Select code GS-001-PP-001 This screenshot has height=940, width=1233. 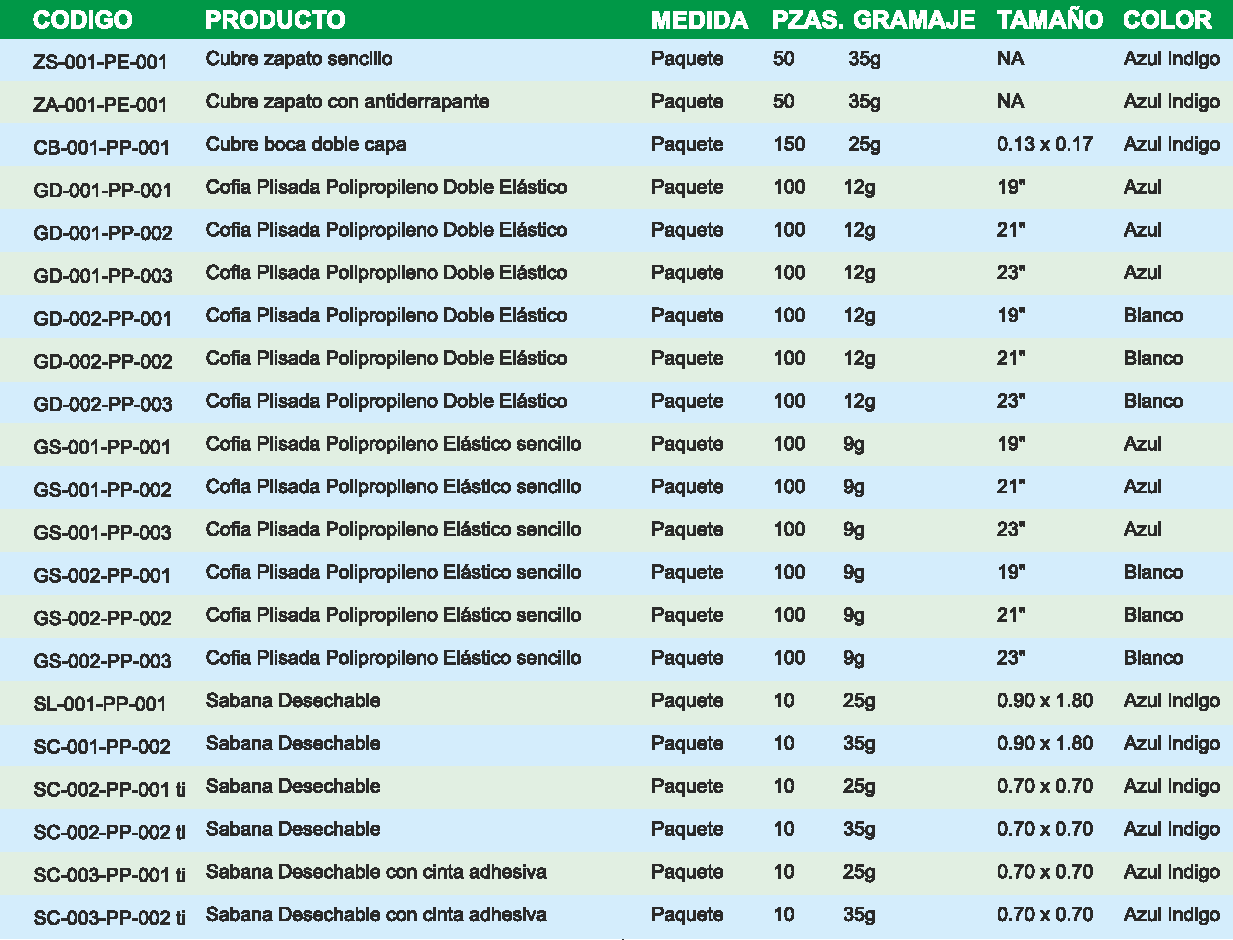point(102,447)
